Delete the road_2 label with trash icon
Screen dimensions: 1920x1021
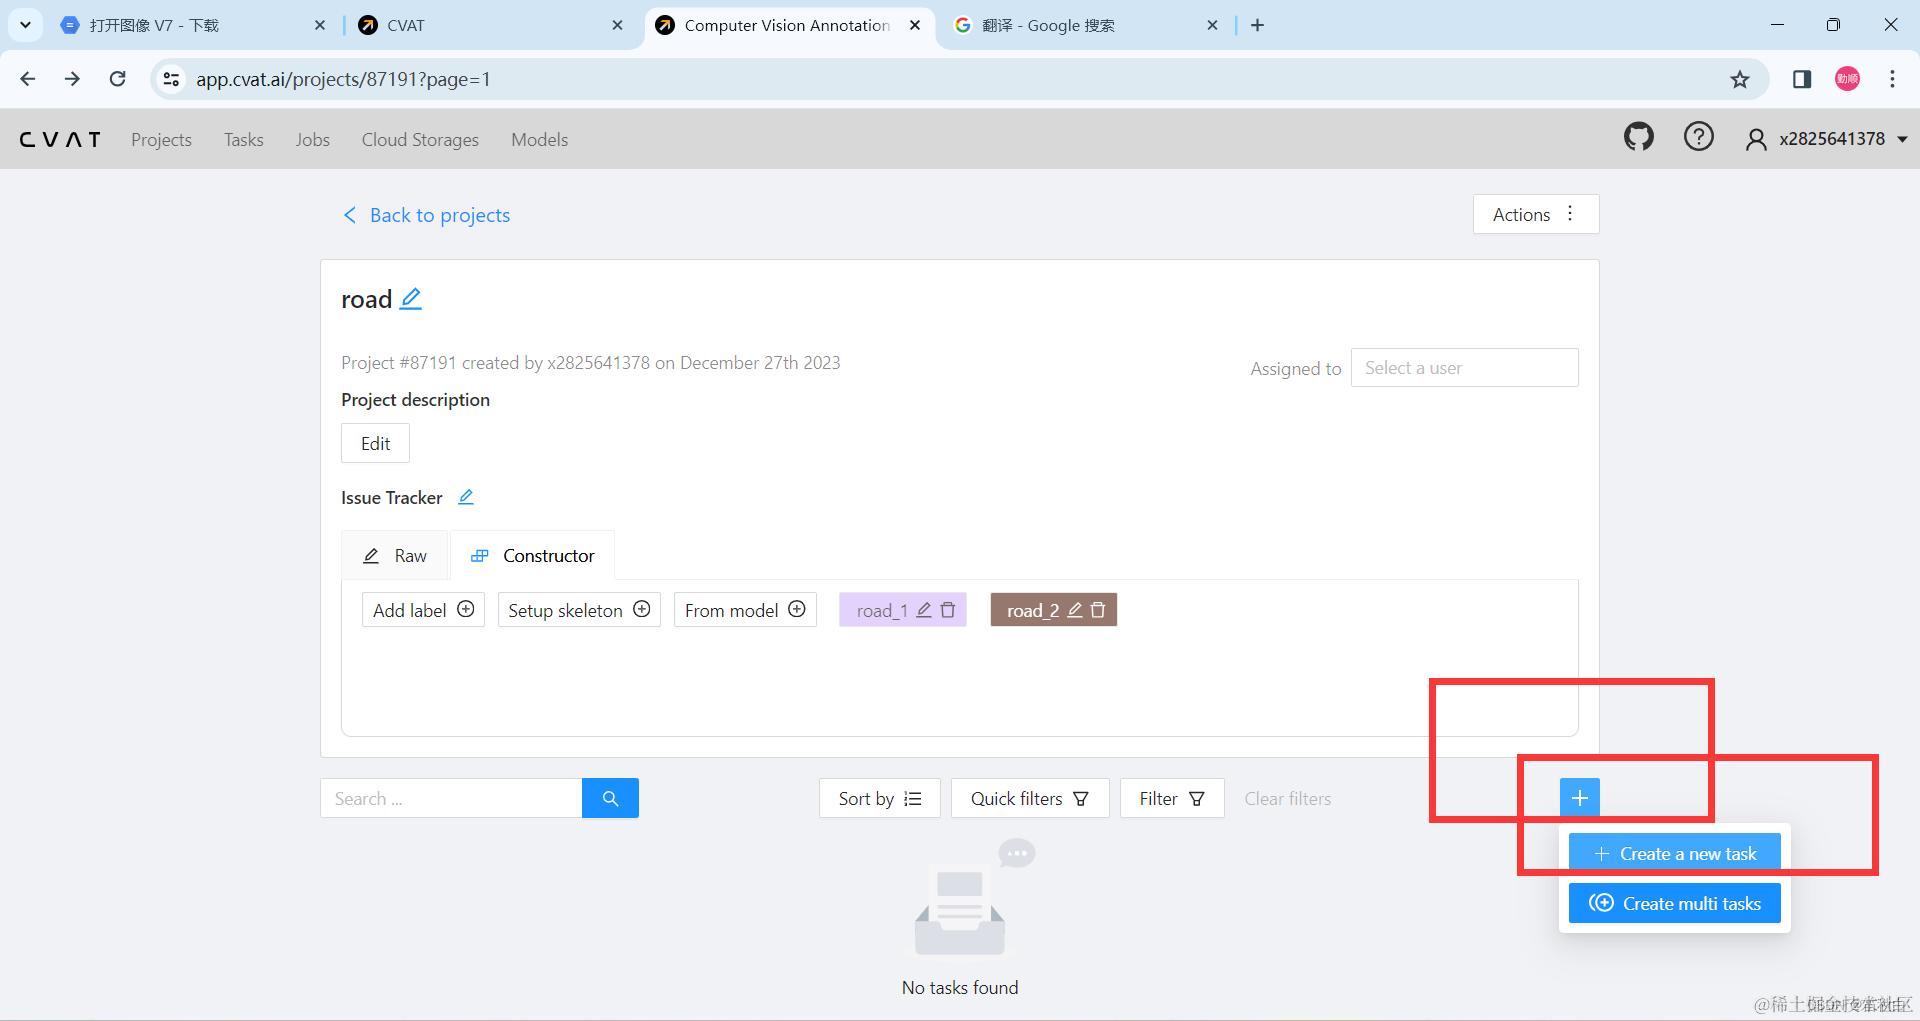tap(1098, 610)
